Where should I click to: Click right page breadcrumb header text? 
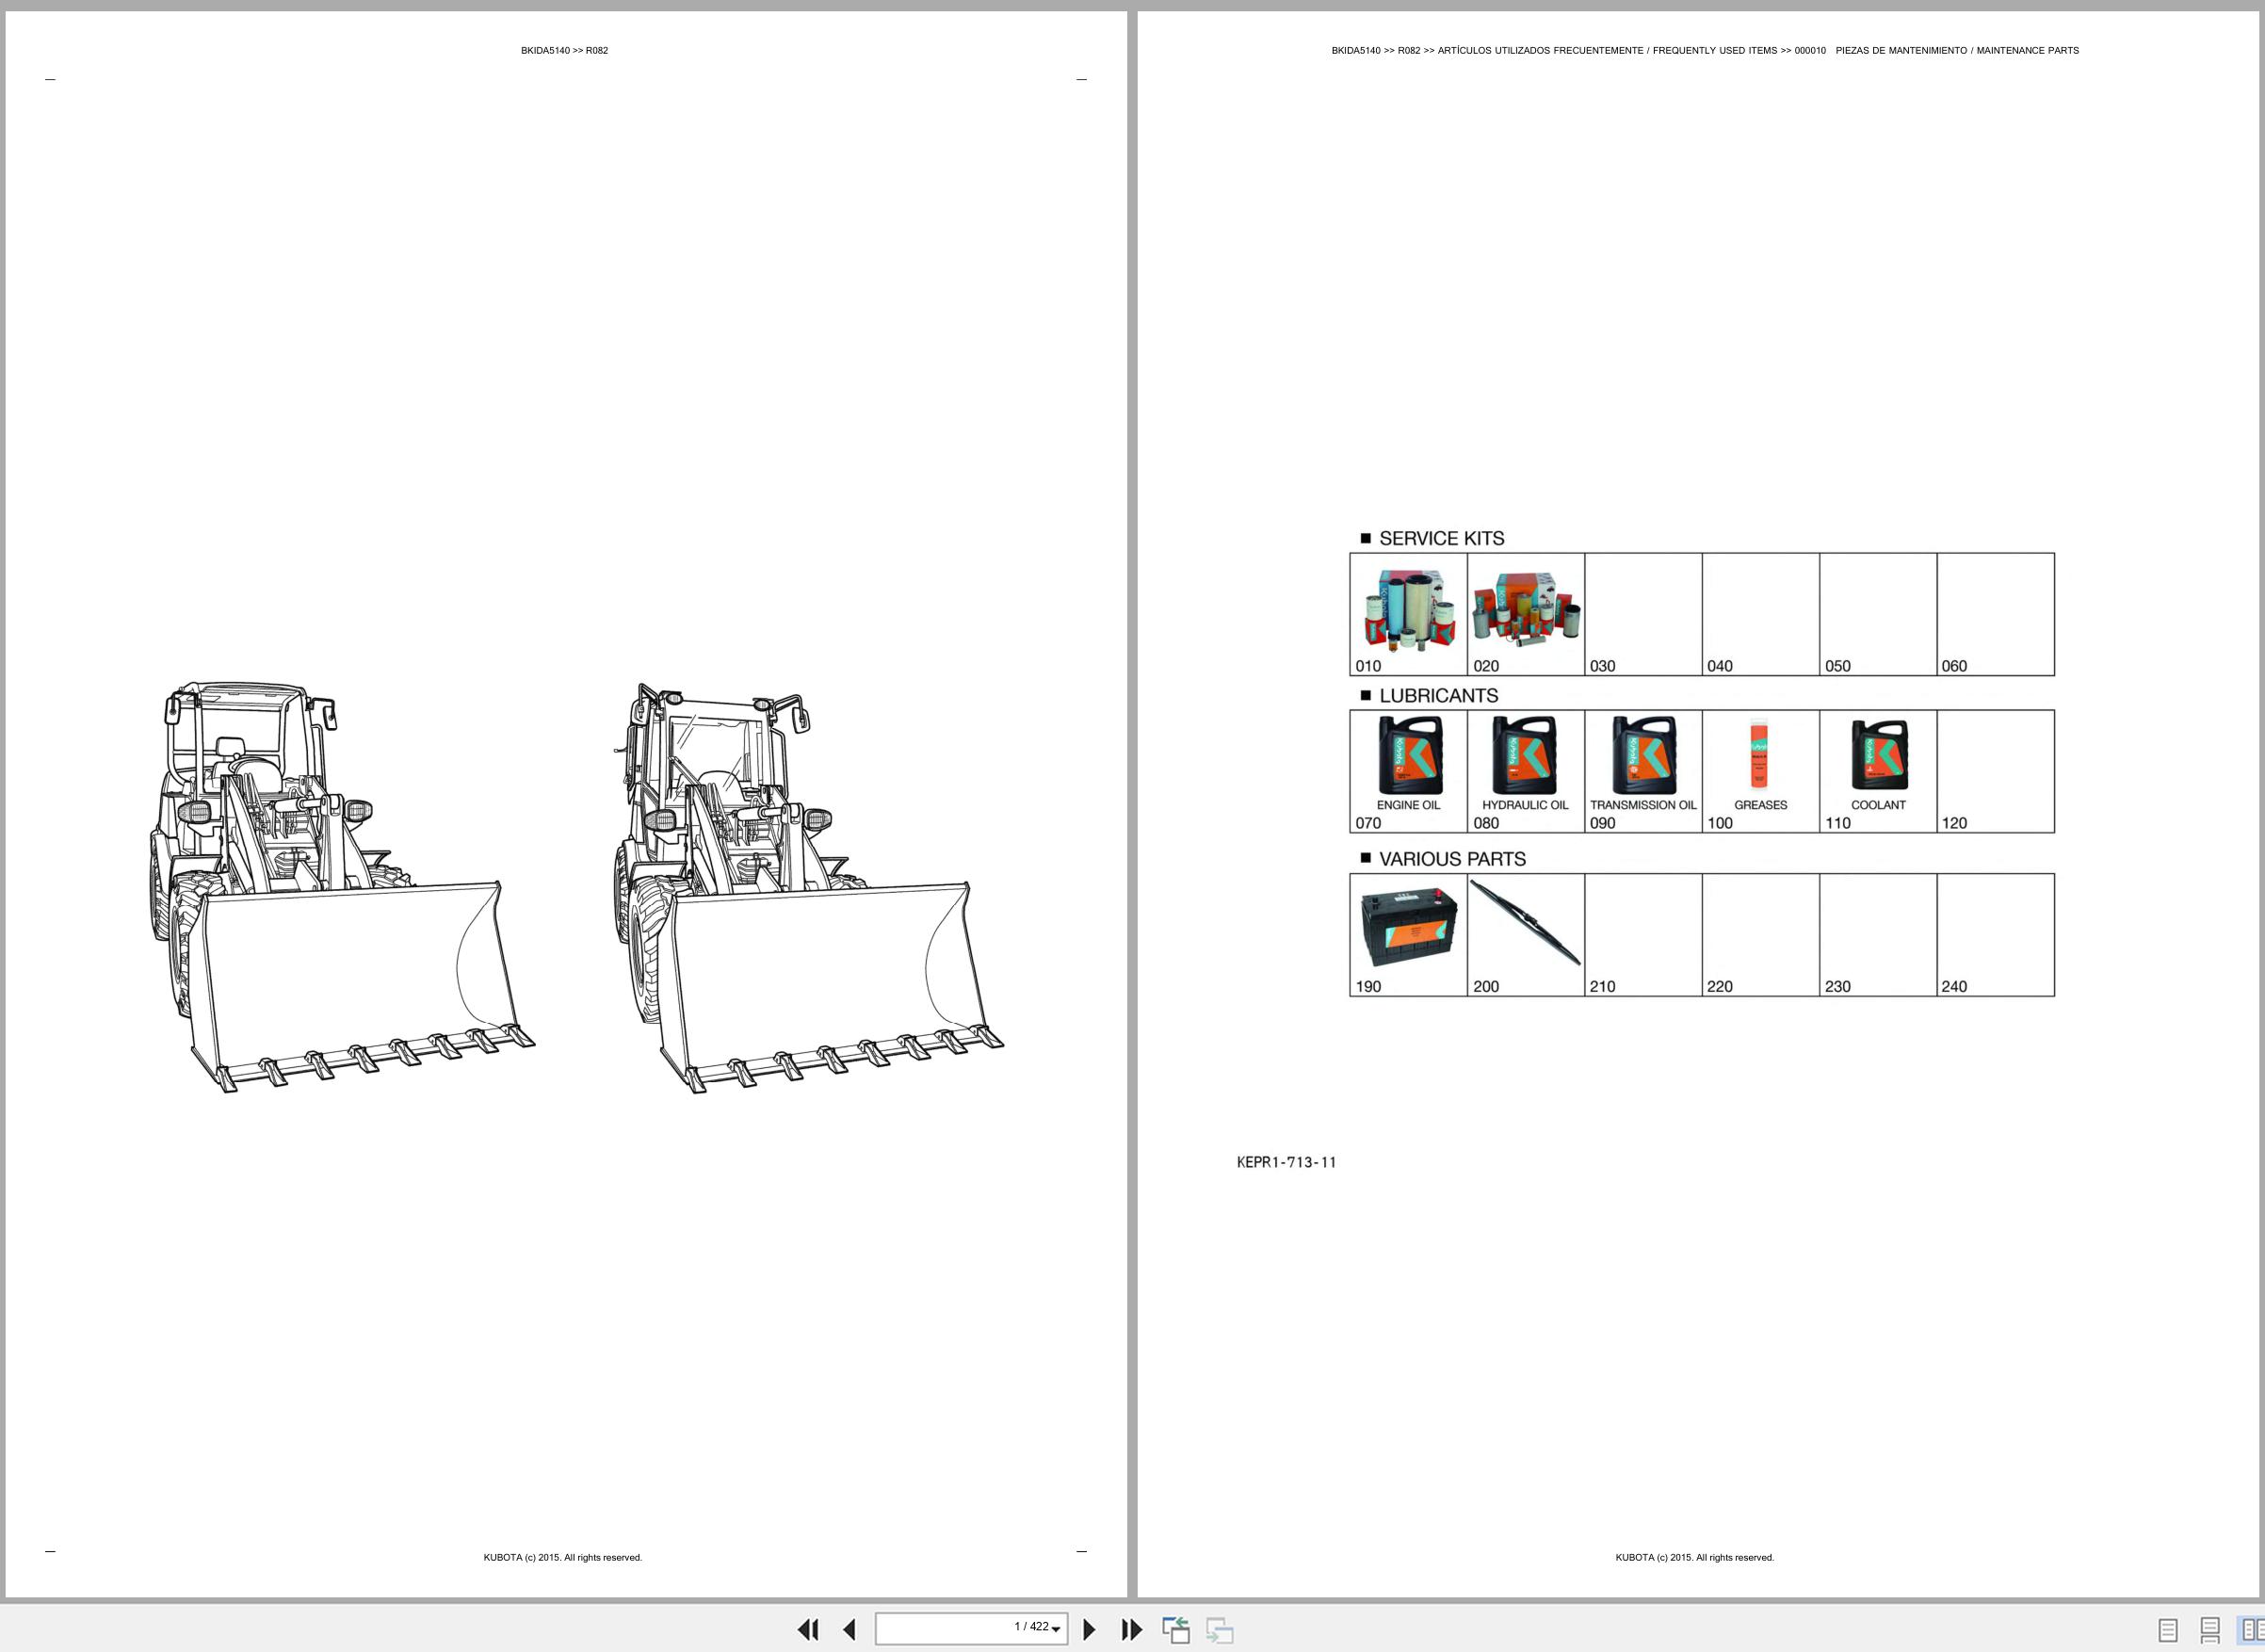point(1705,50)
